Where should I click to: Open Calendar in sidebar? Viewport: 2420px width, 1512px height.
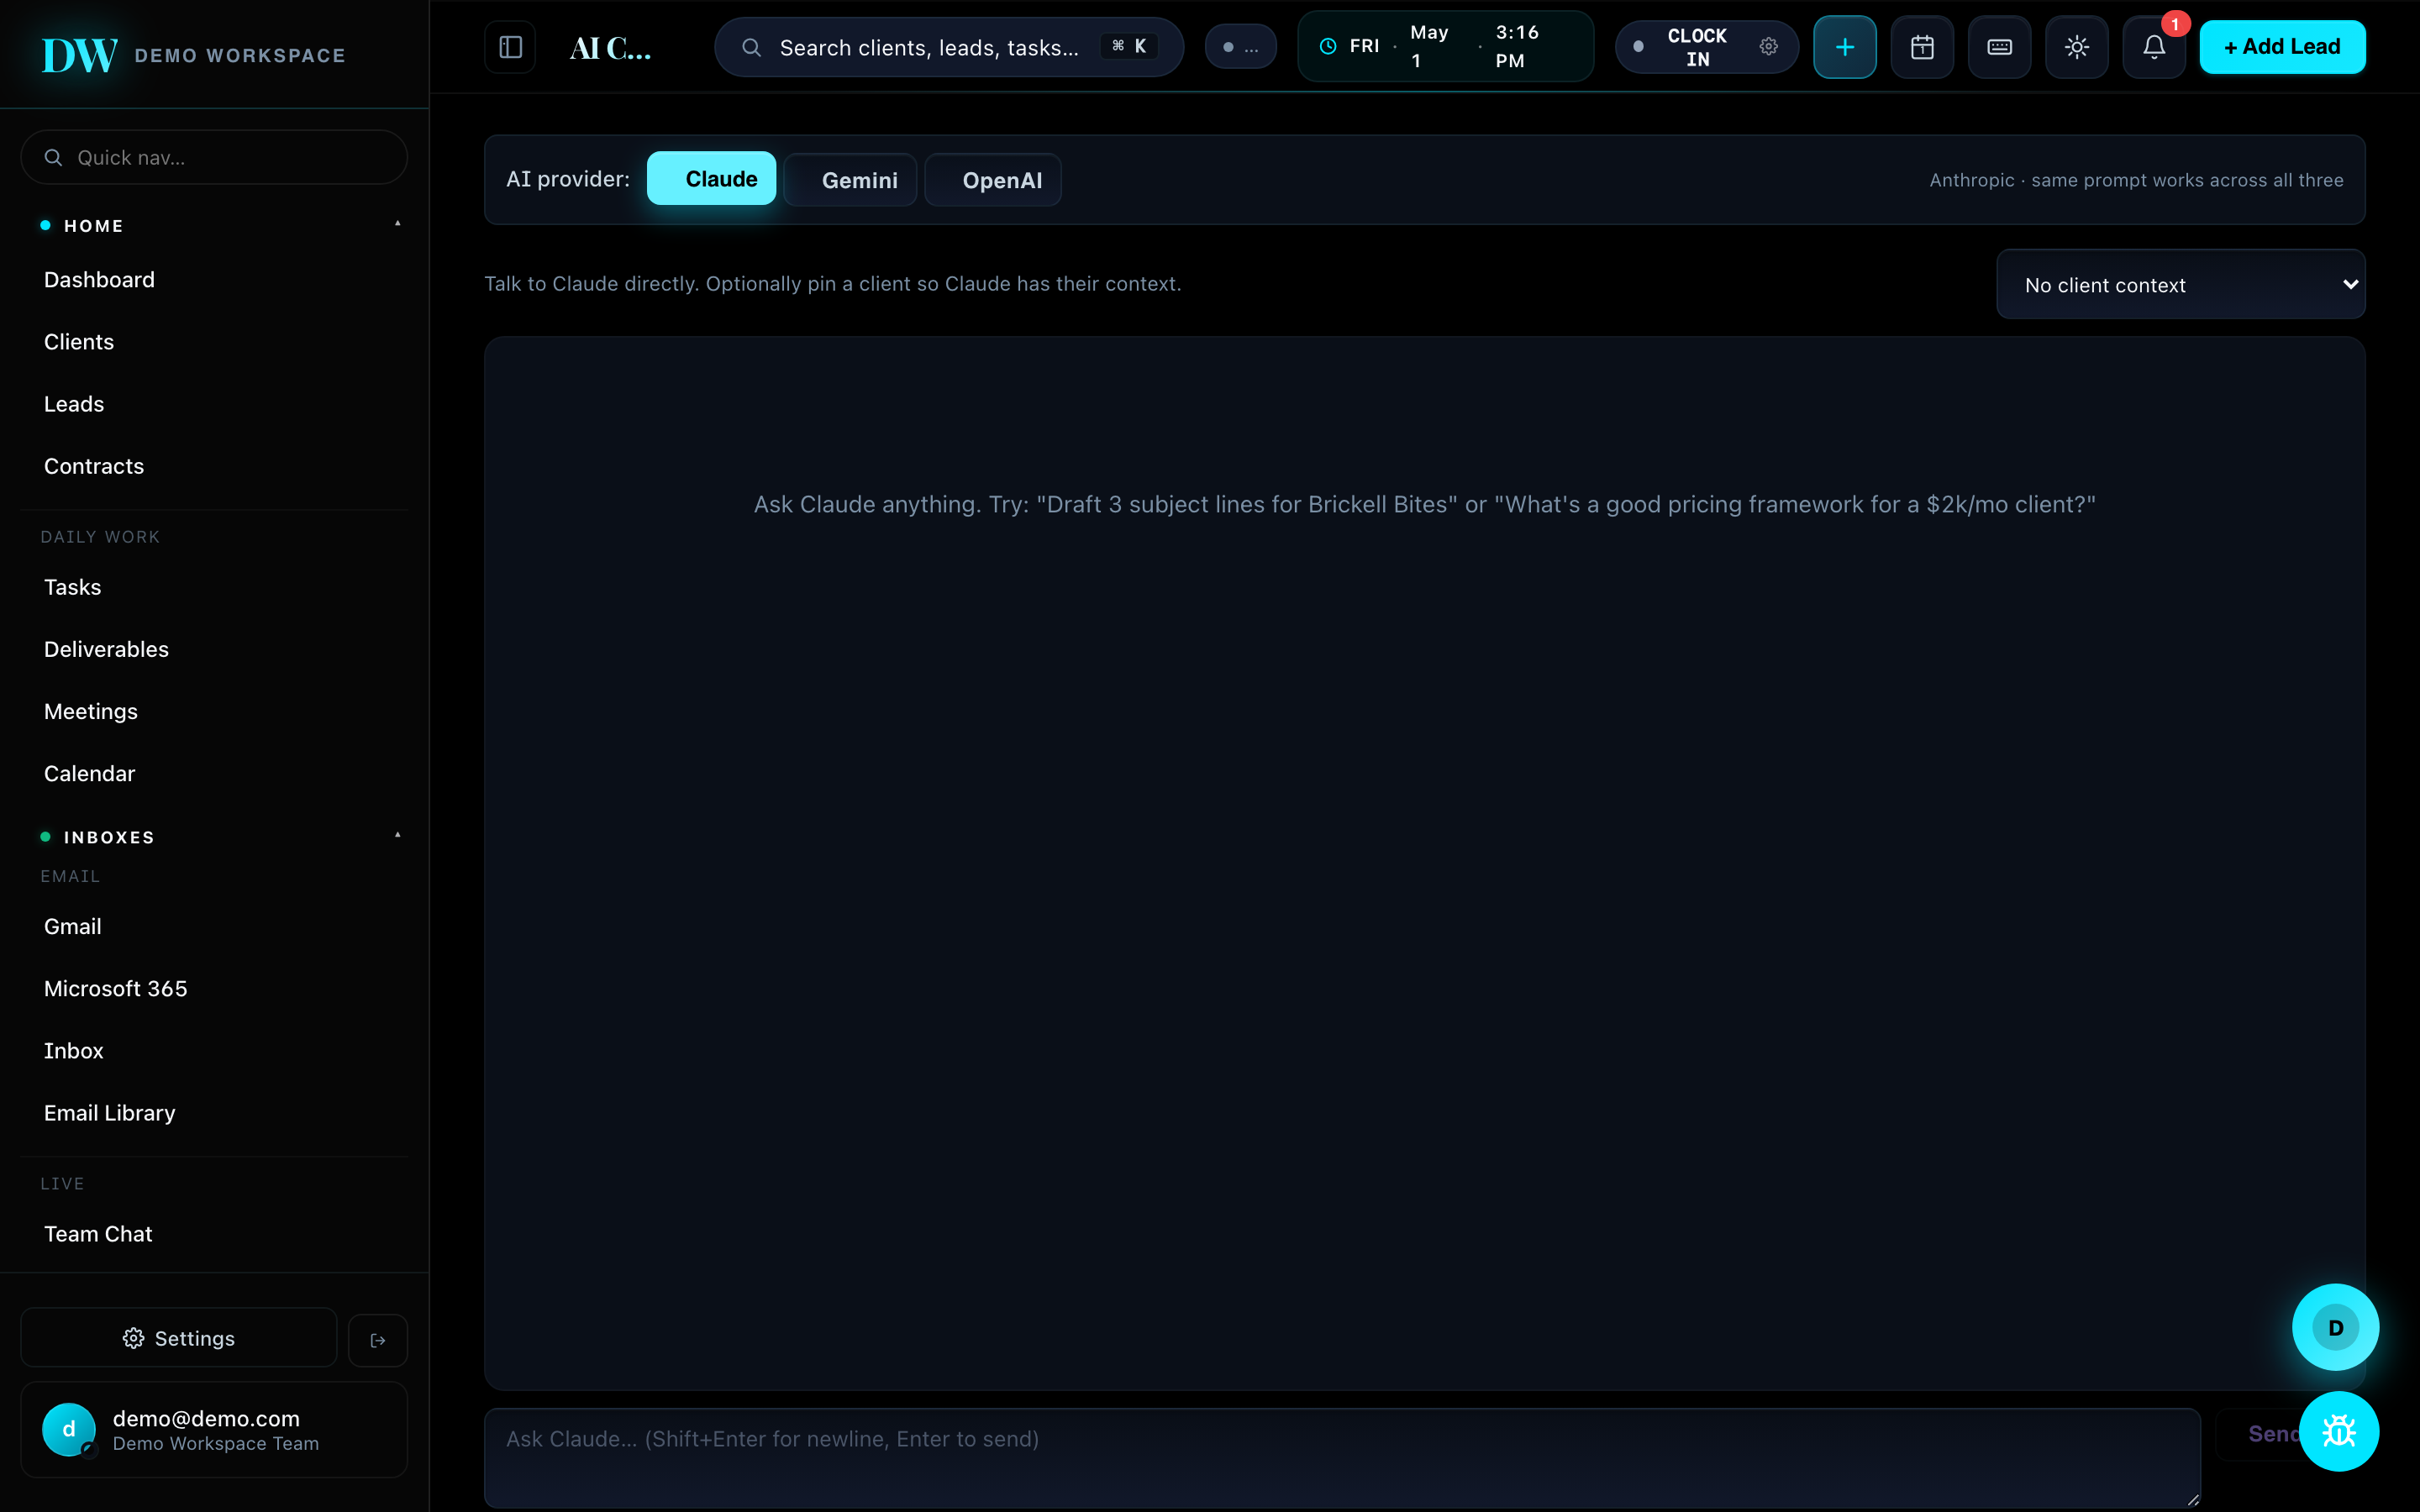[x=214, y=773]
